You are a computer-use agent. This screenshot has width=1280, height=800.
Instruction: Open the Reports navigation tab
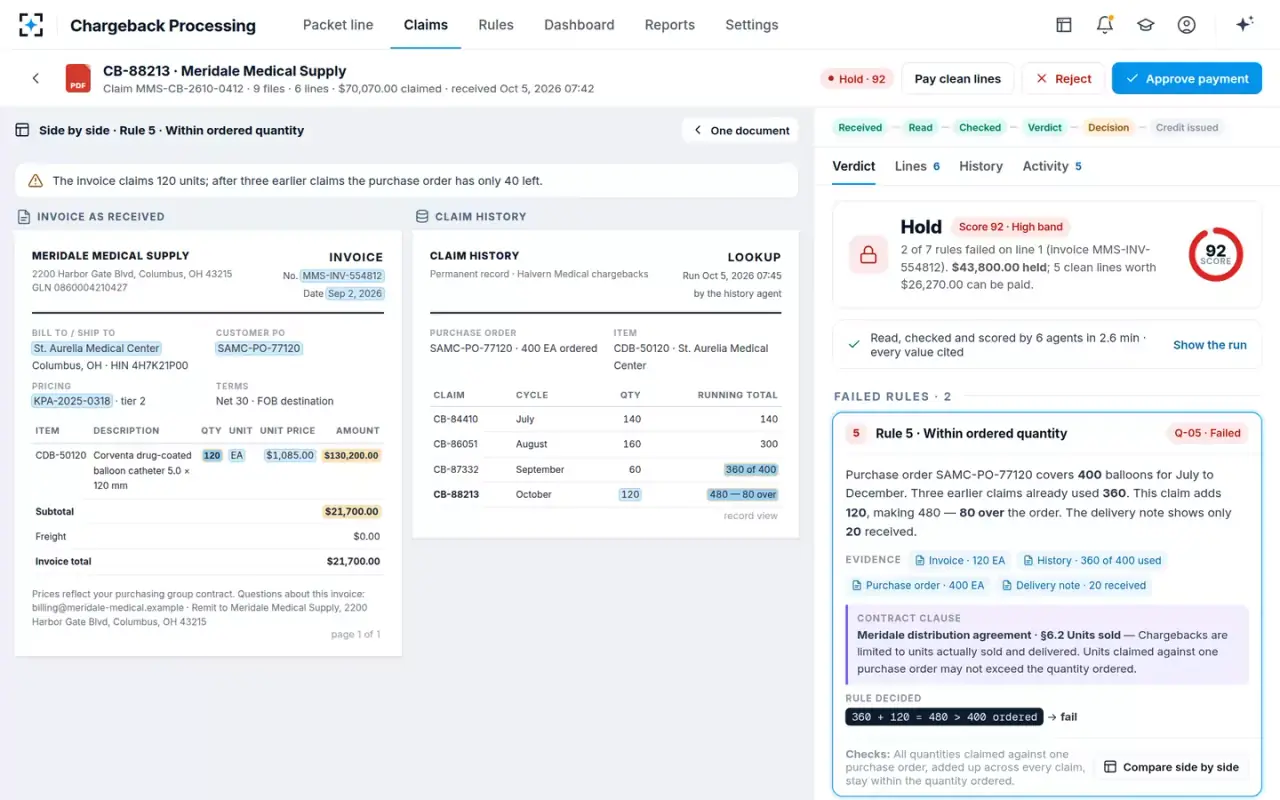pos(670,25)
